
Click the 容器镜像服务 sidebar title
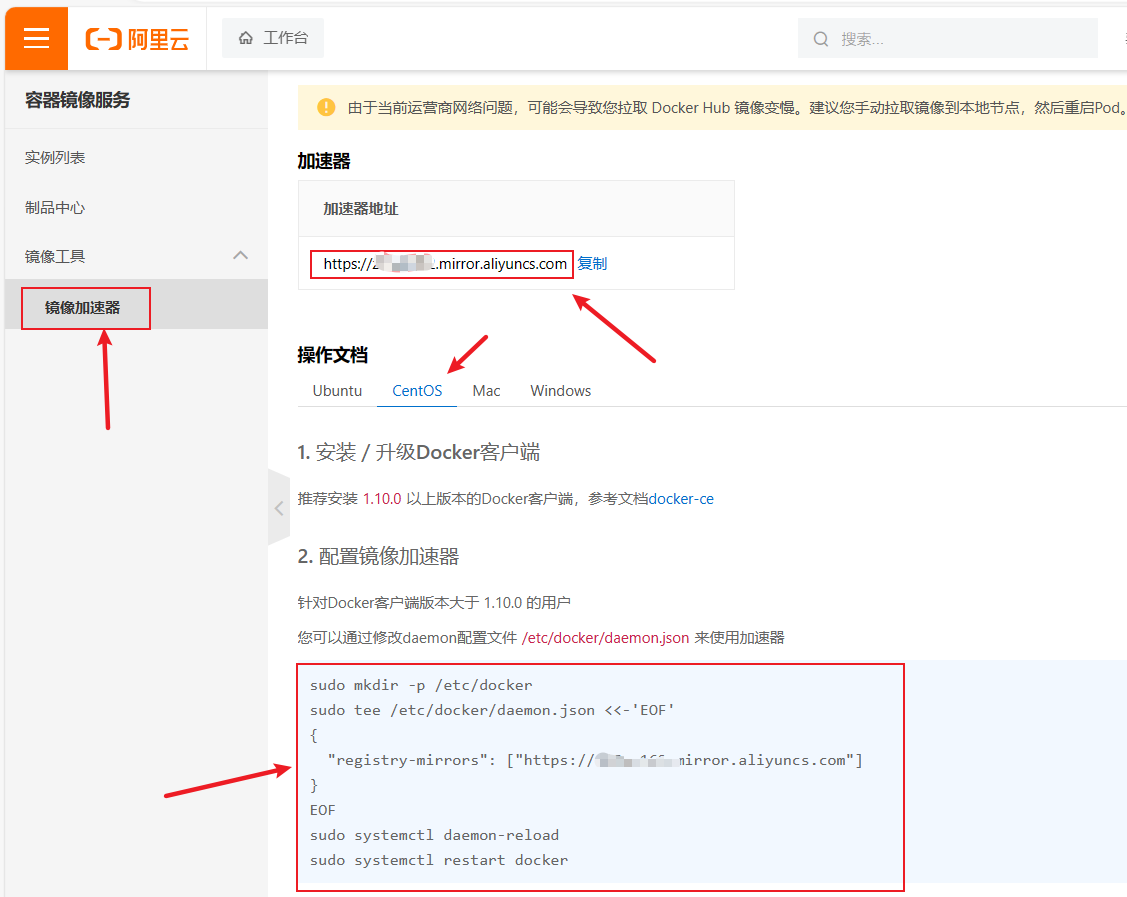coord(78,100)
